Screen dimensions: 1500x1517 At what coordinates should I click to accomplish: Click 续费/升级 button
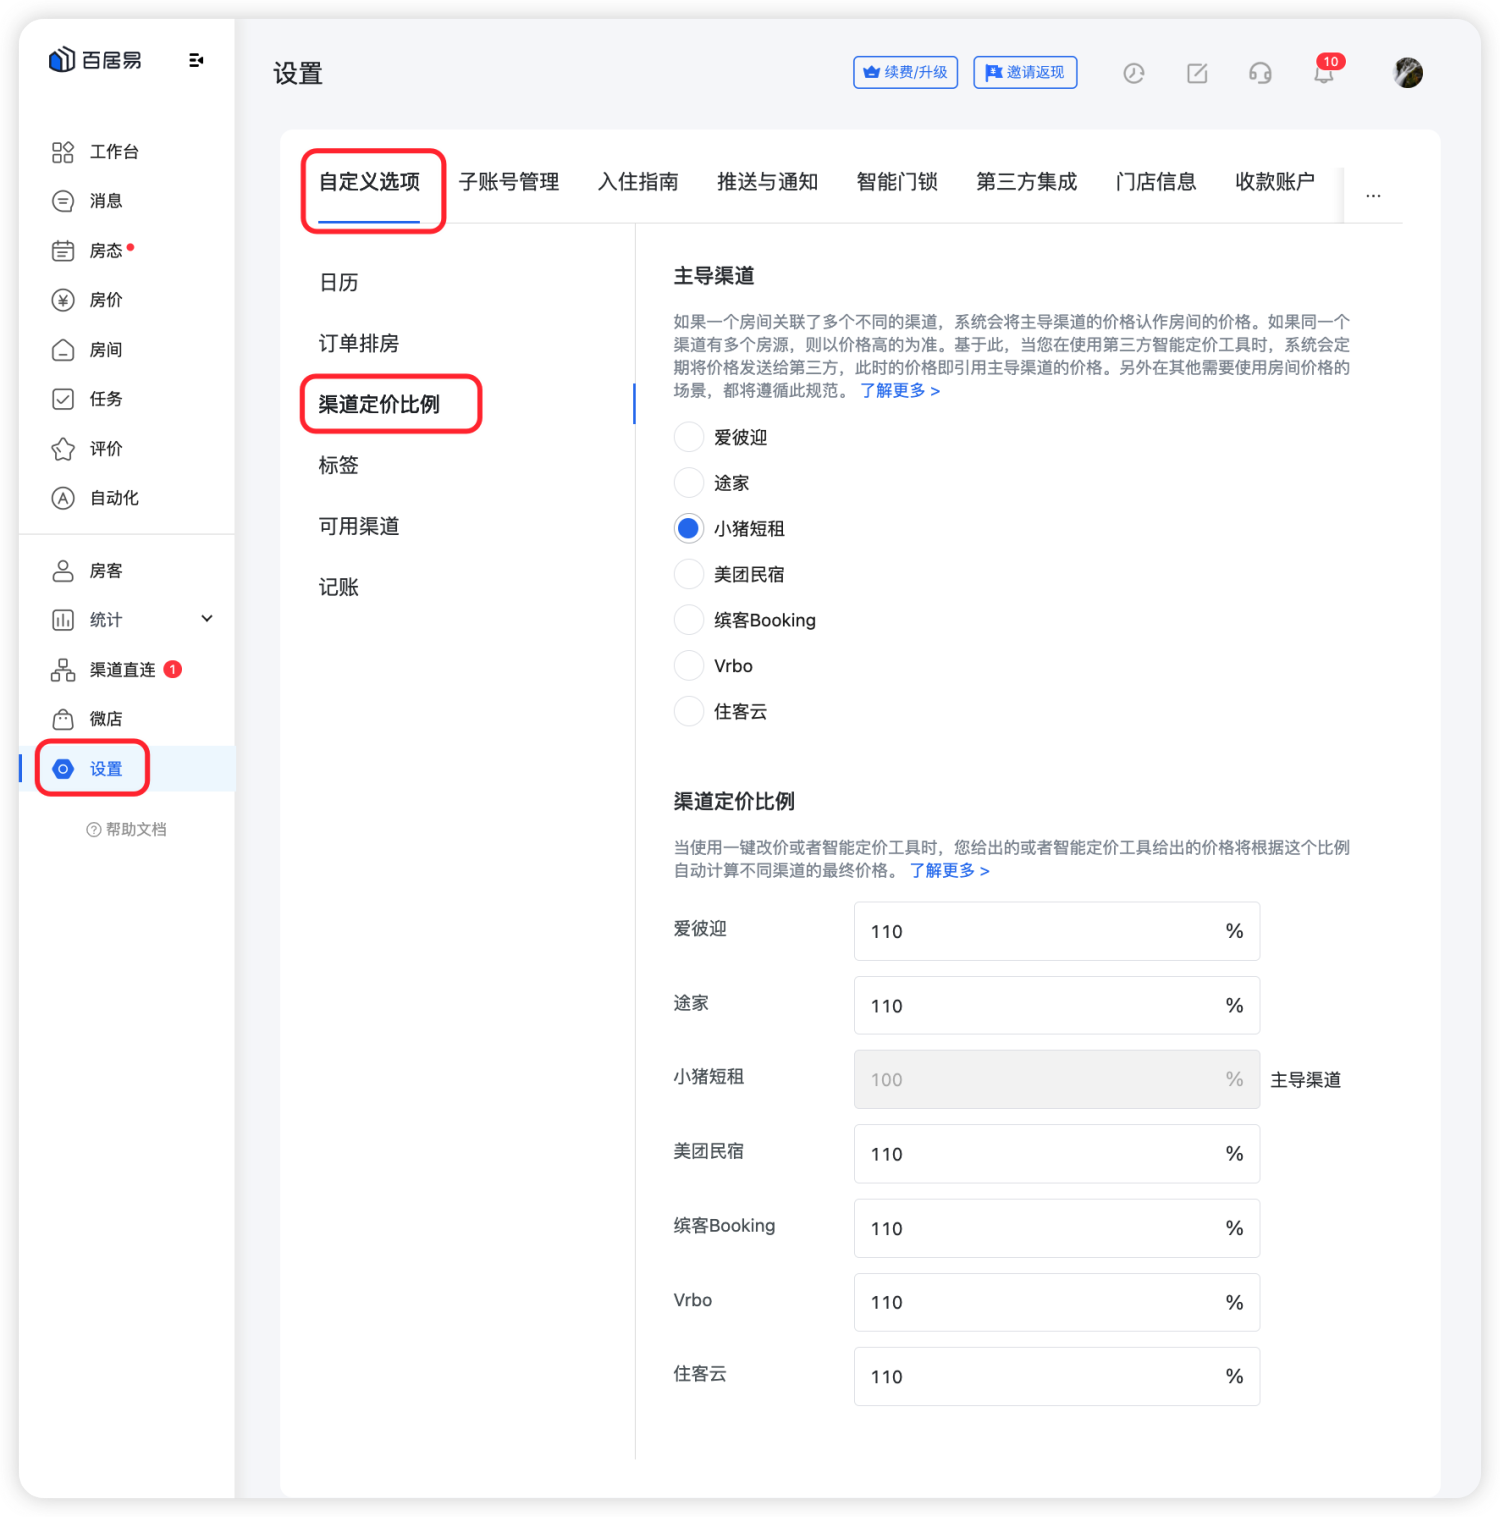[906, 73]
